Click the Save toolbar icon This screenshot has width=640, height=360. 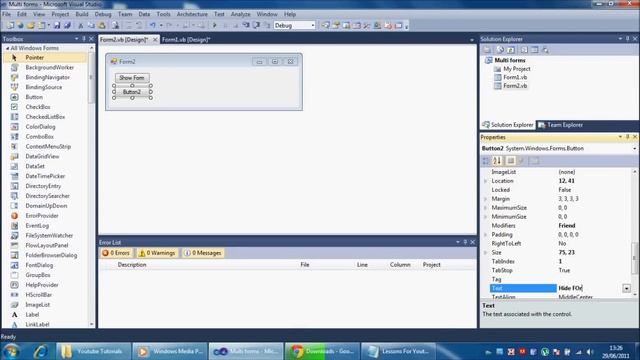pos(57,25)
